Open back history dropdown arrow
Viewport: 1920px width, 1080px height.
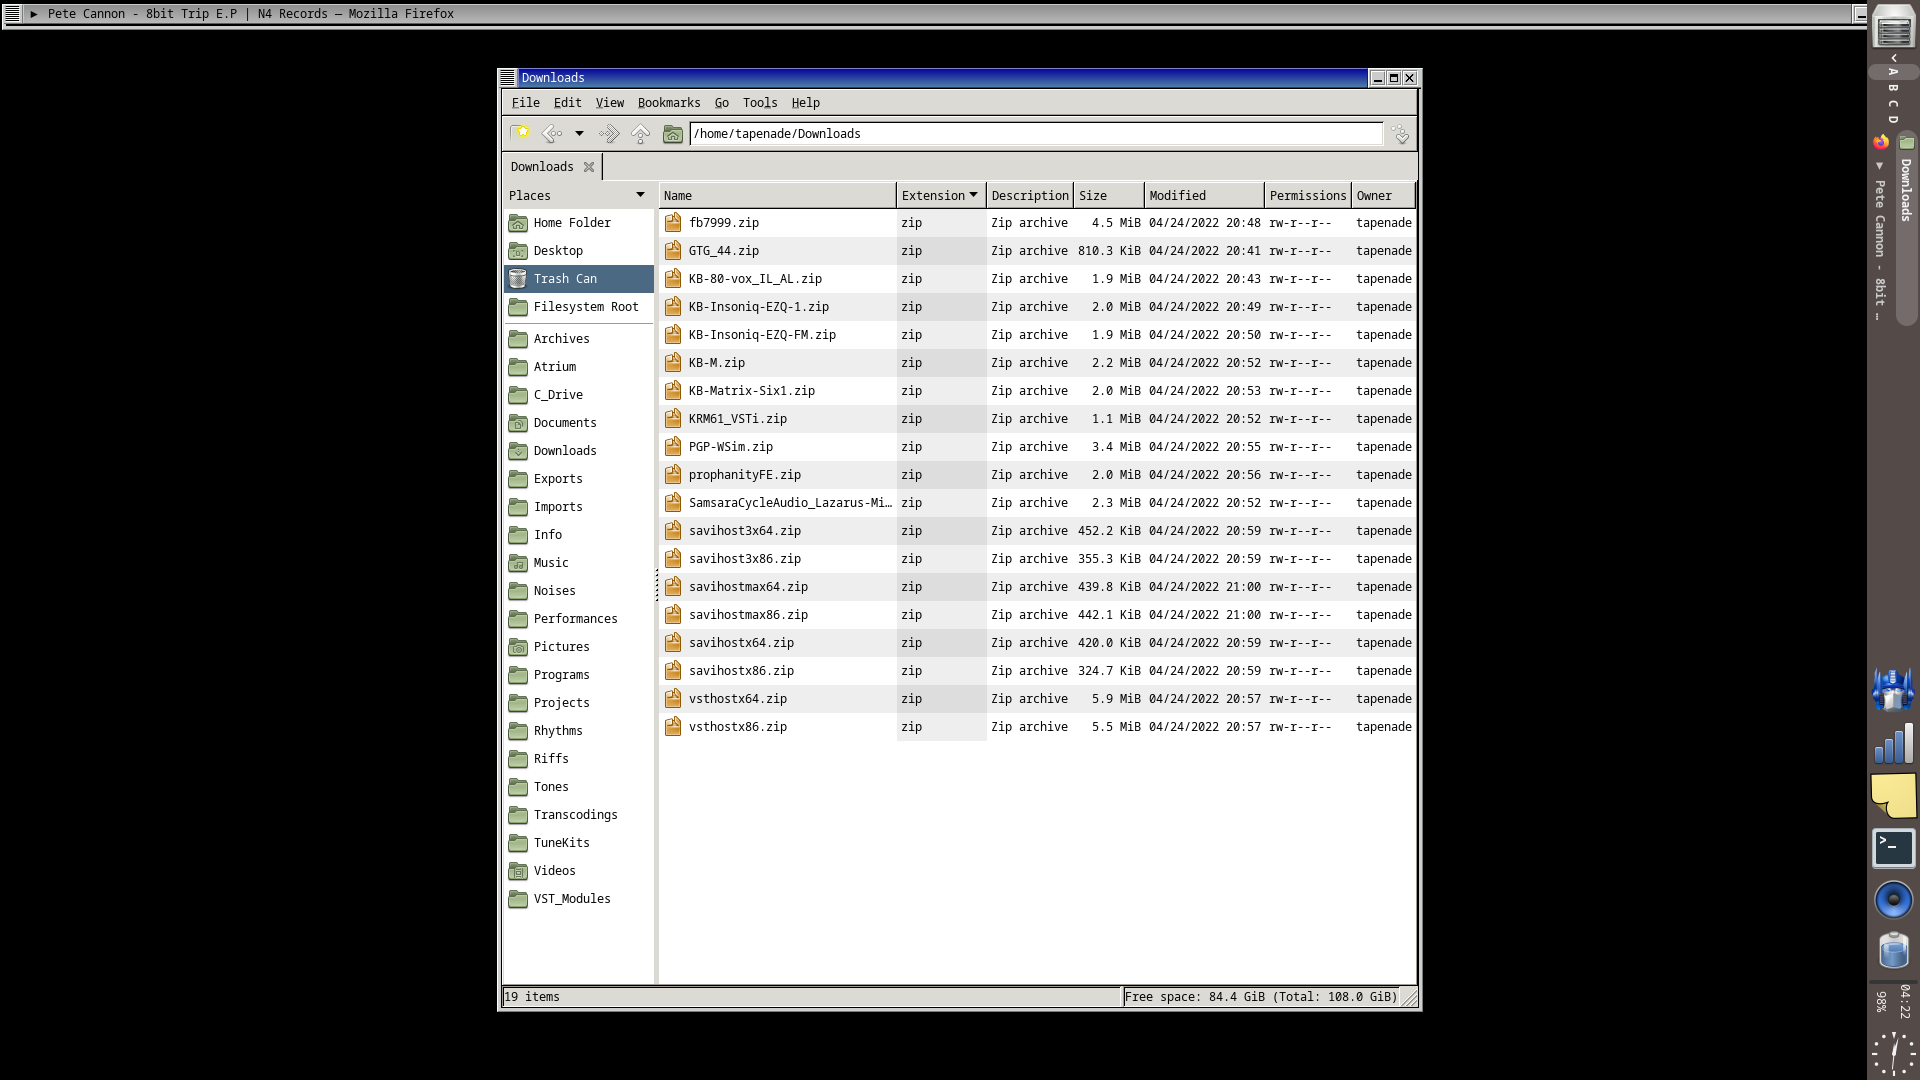click(579, 133)
